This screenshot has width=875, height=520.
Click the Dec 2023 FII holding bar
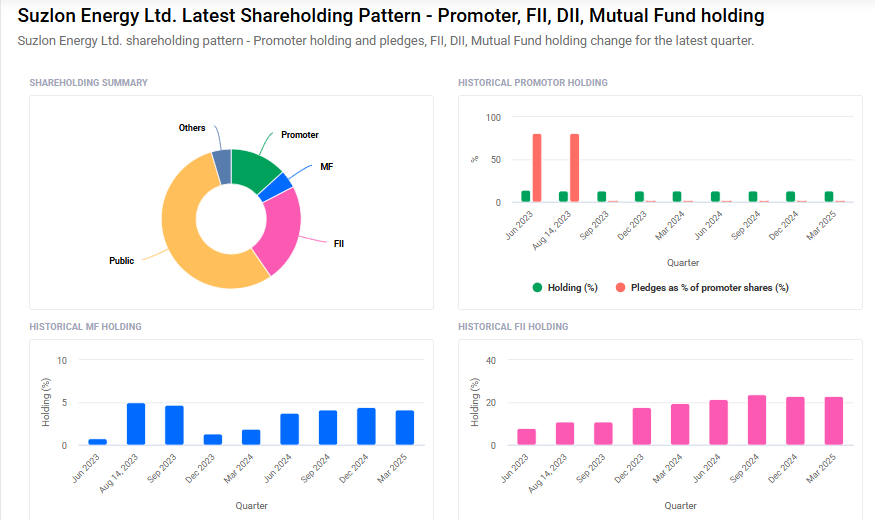[642, 427]
